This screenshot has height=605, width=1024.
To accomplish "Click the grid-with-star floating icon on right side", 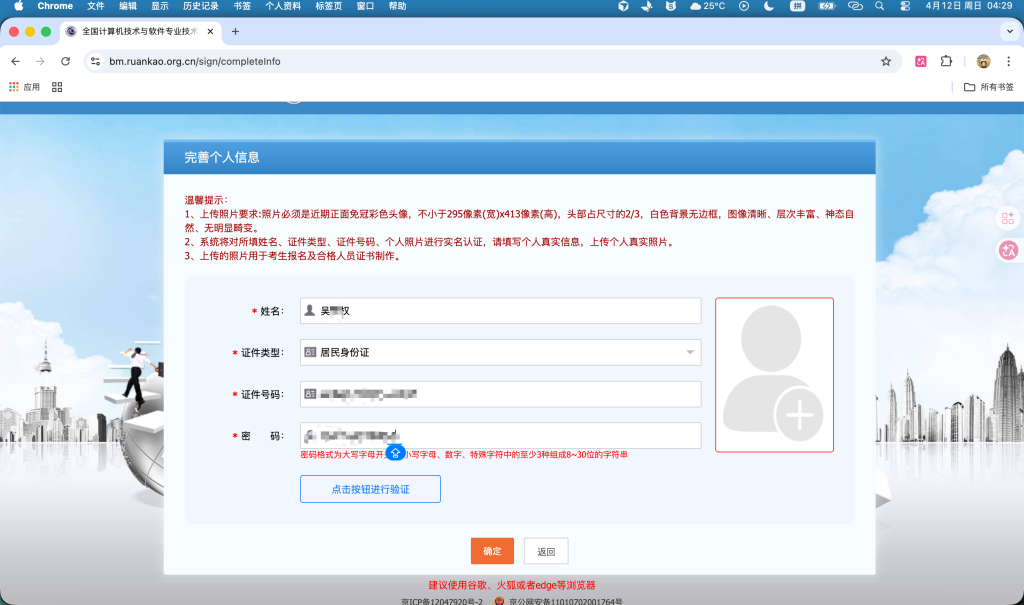I will click(x=1008, y=218).
